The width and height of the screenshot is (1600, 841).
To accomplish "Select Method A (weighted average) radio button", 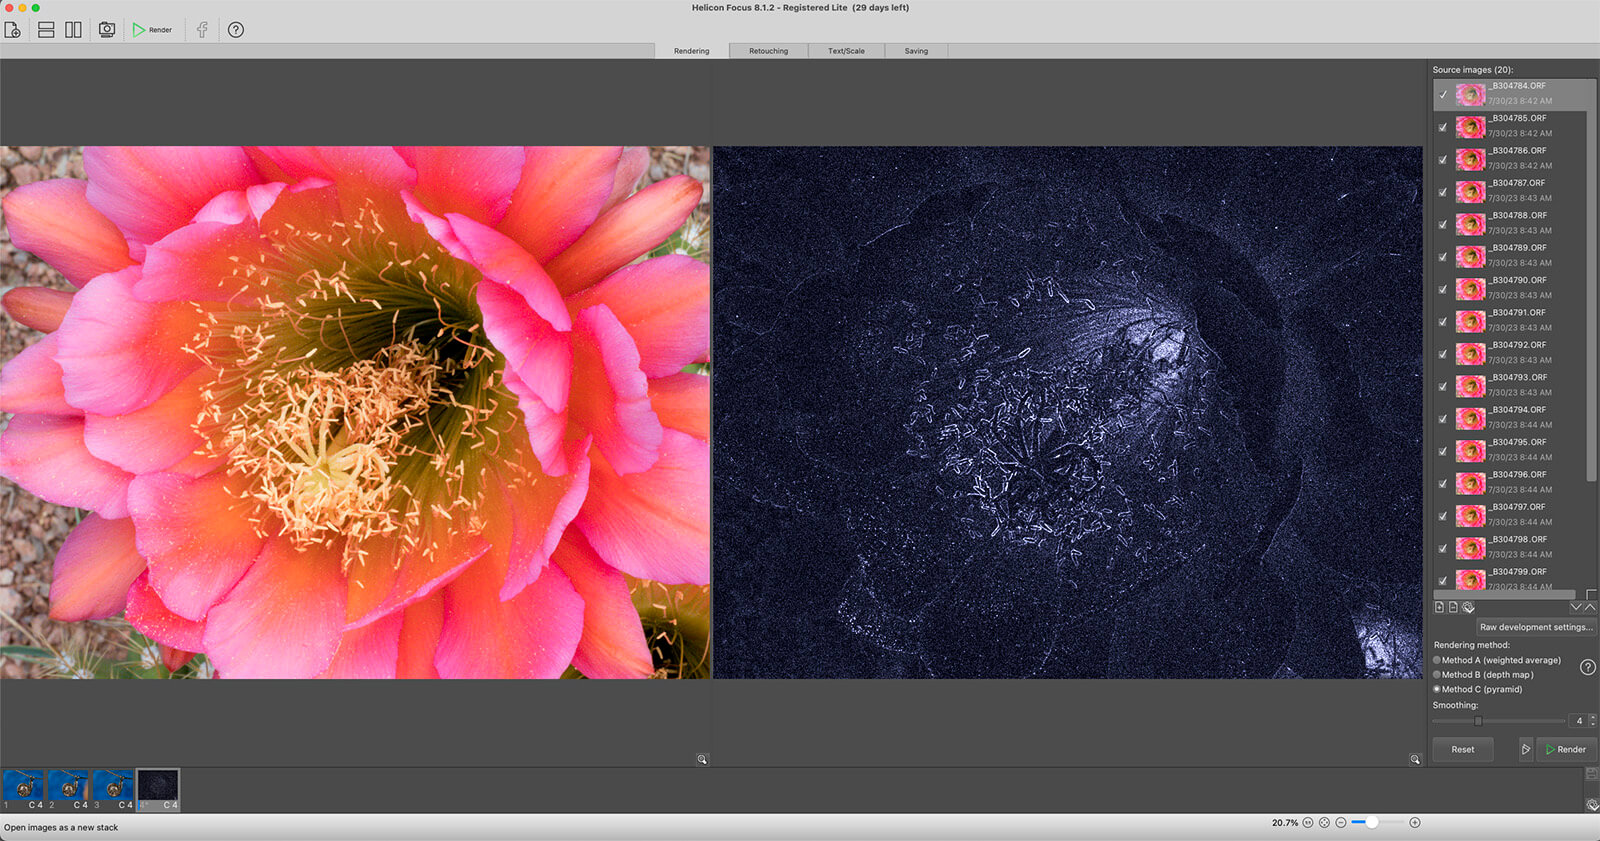I will coord(1437,660).
